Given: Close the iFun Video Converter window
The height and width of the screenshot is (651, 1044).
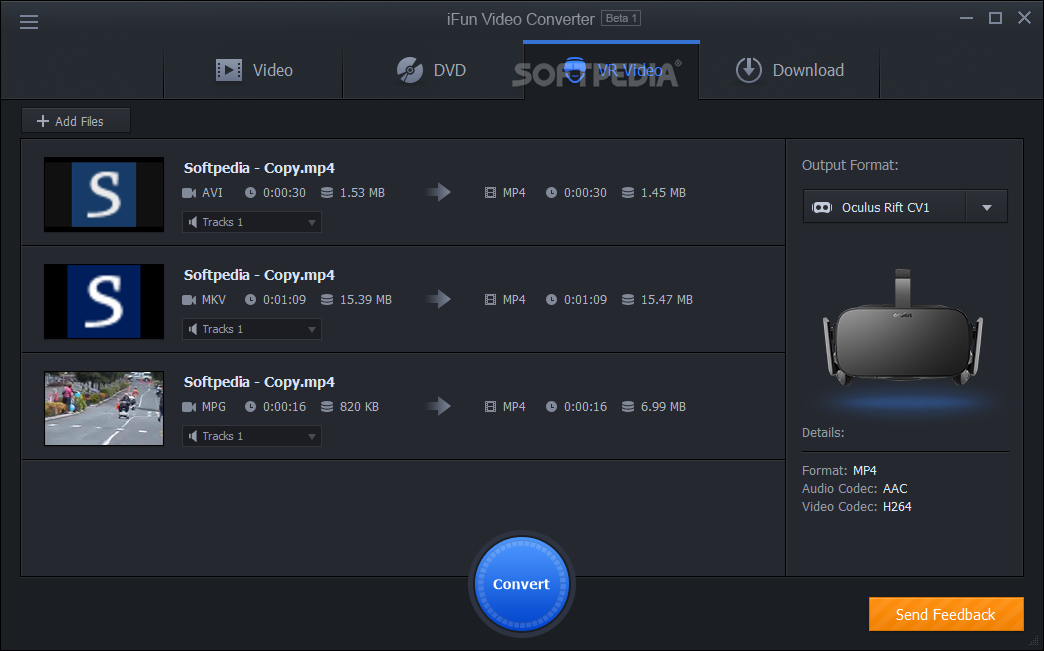Looking at the screenshot, I should coord(1025,18).
